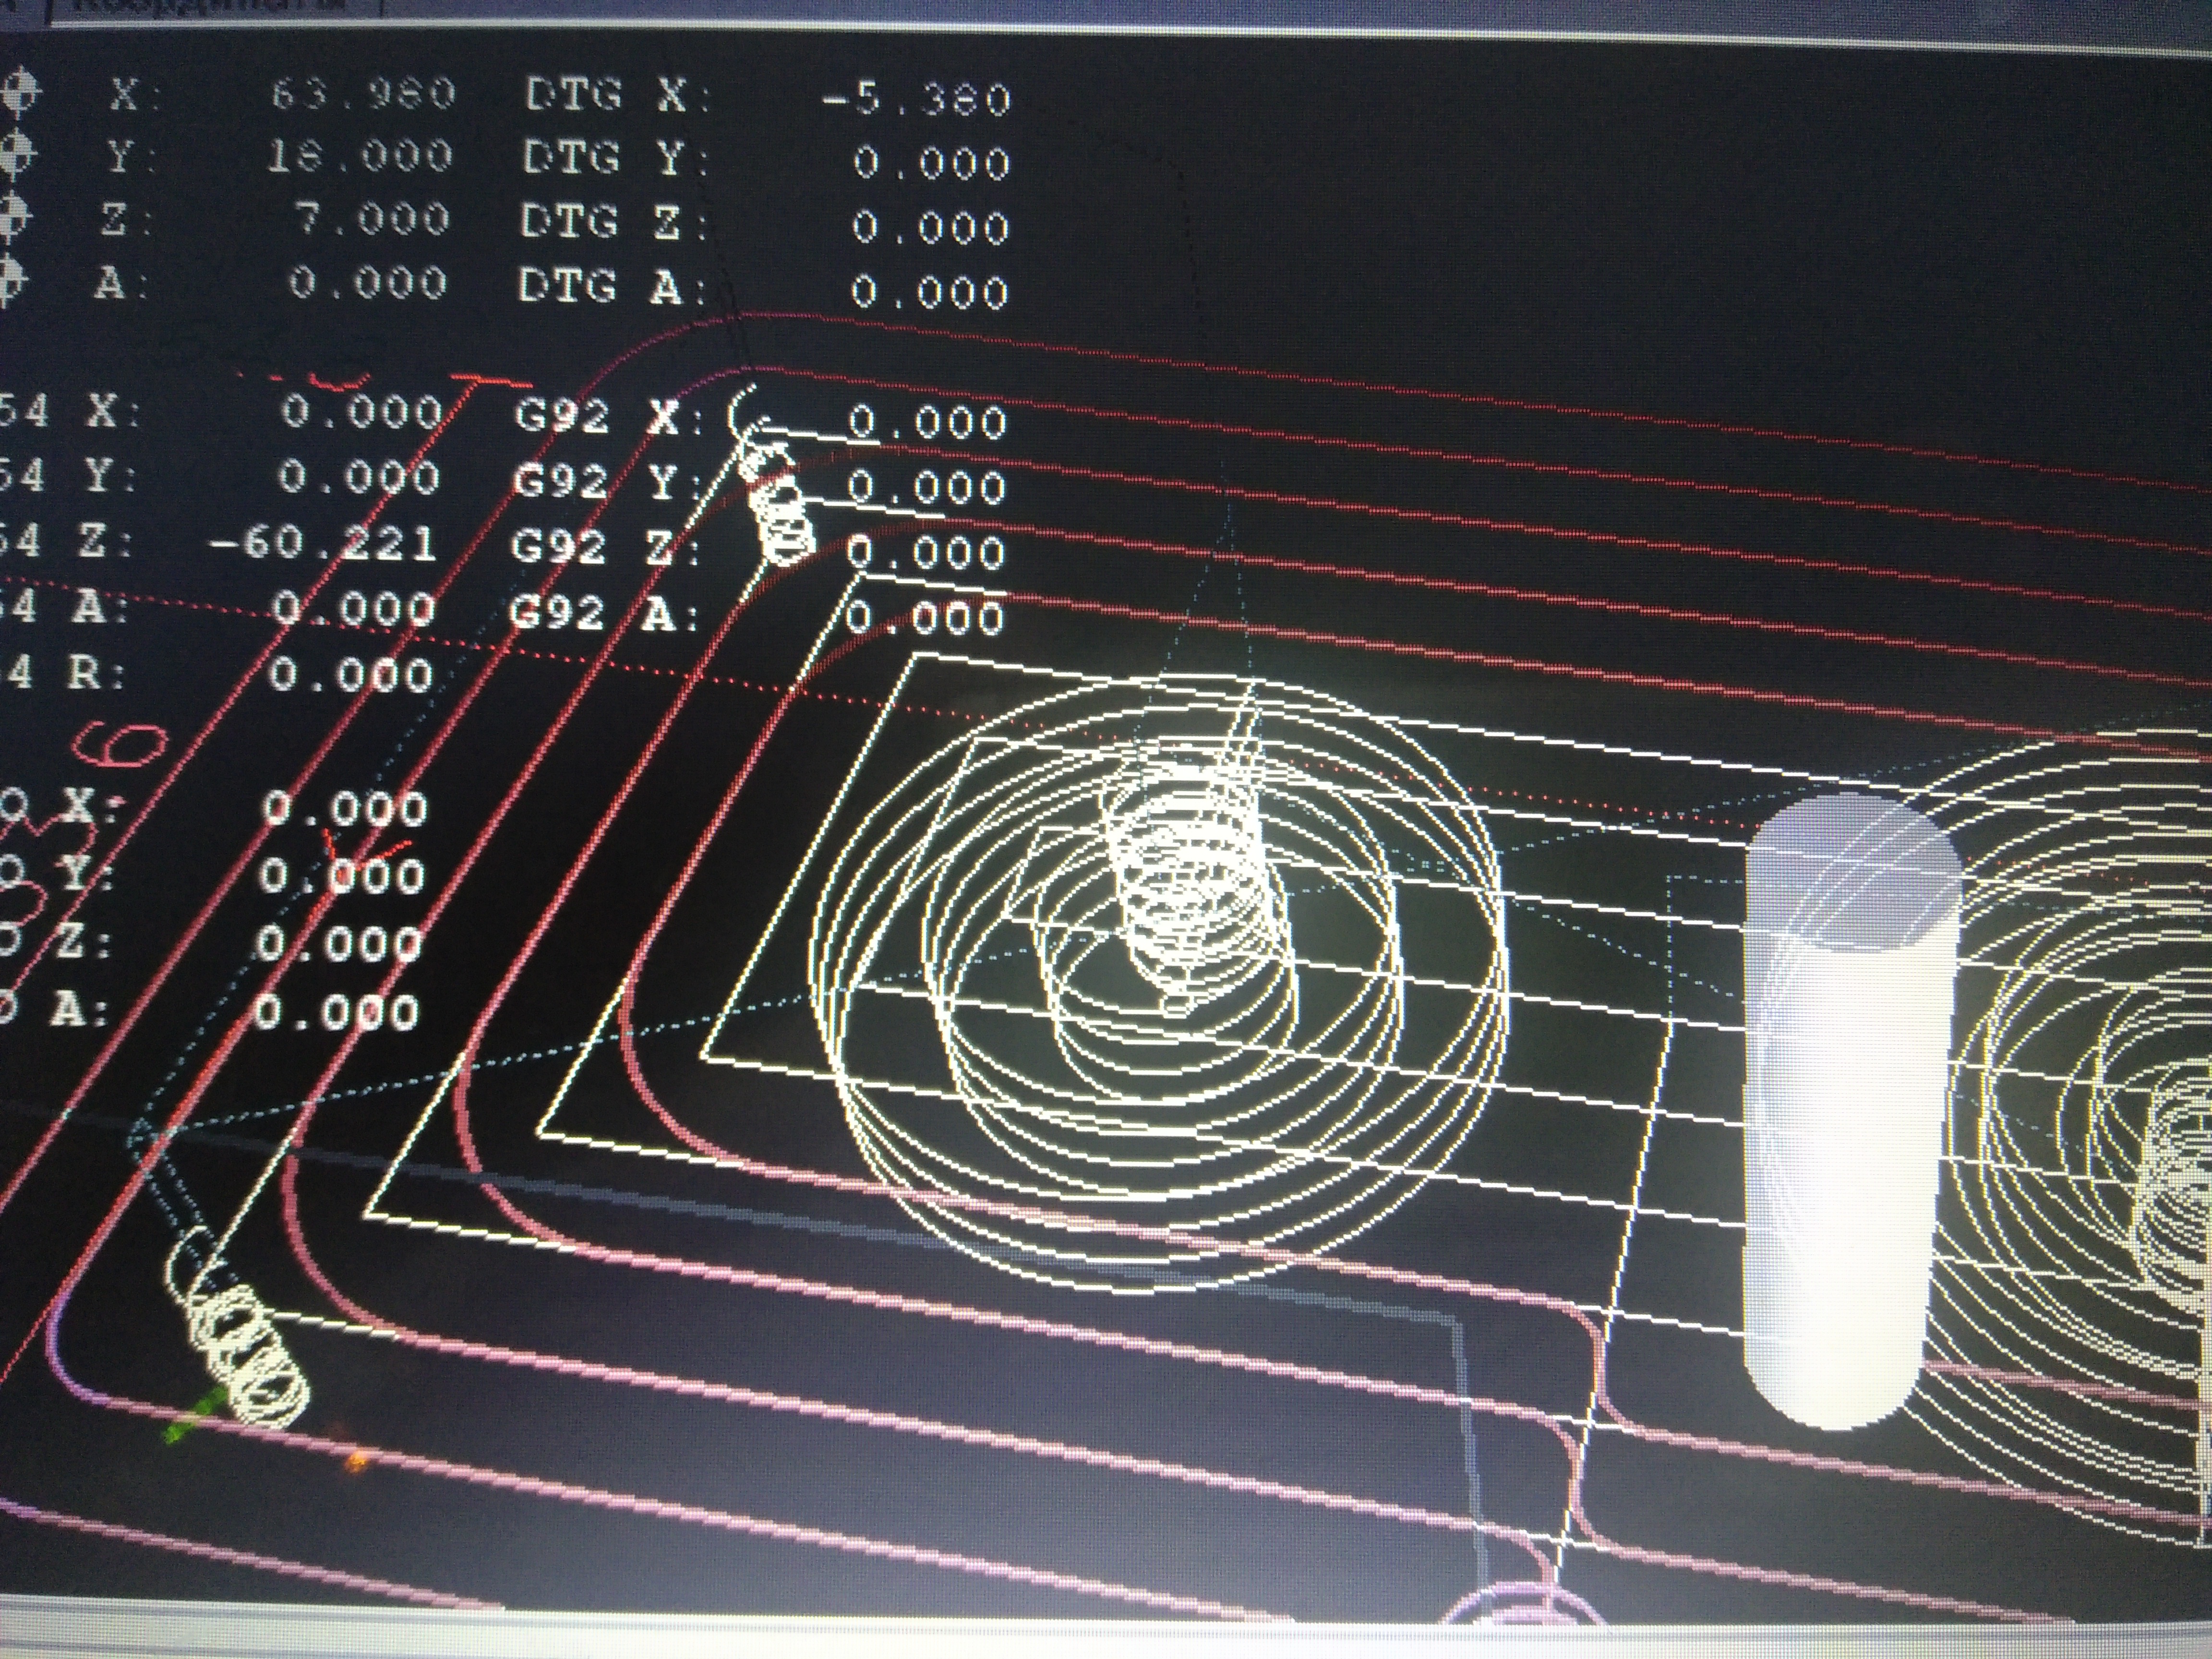Click the homed icon beside Y axis
The image size is (2212, 1659).
coord(15,155)
